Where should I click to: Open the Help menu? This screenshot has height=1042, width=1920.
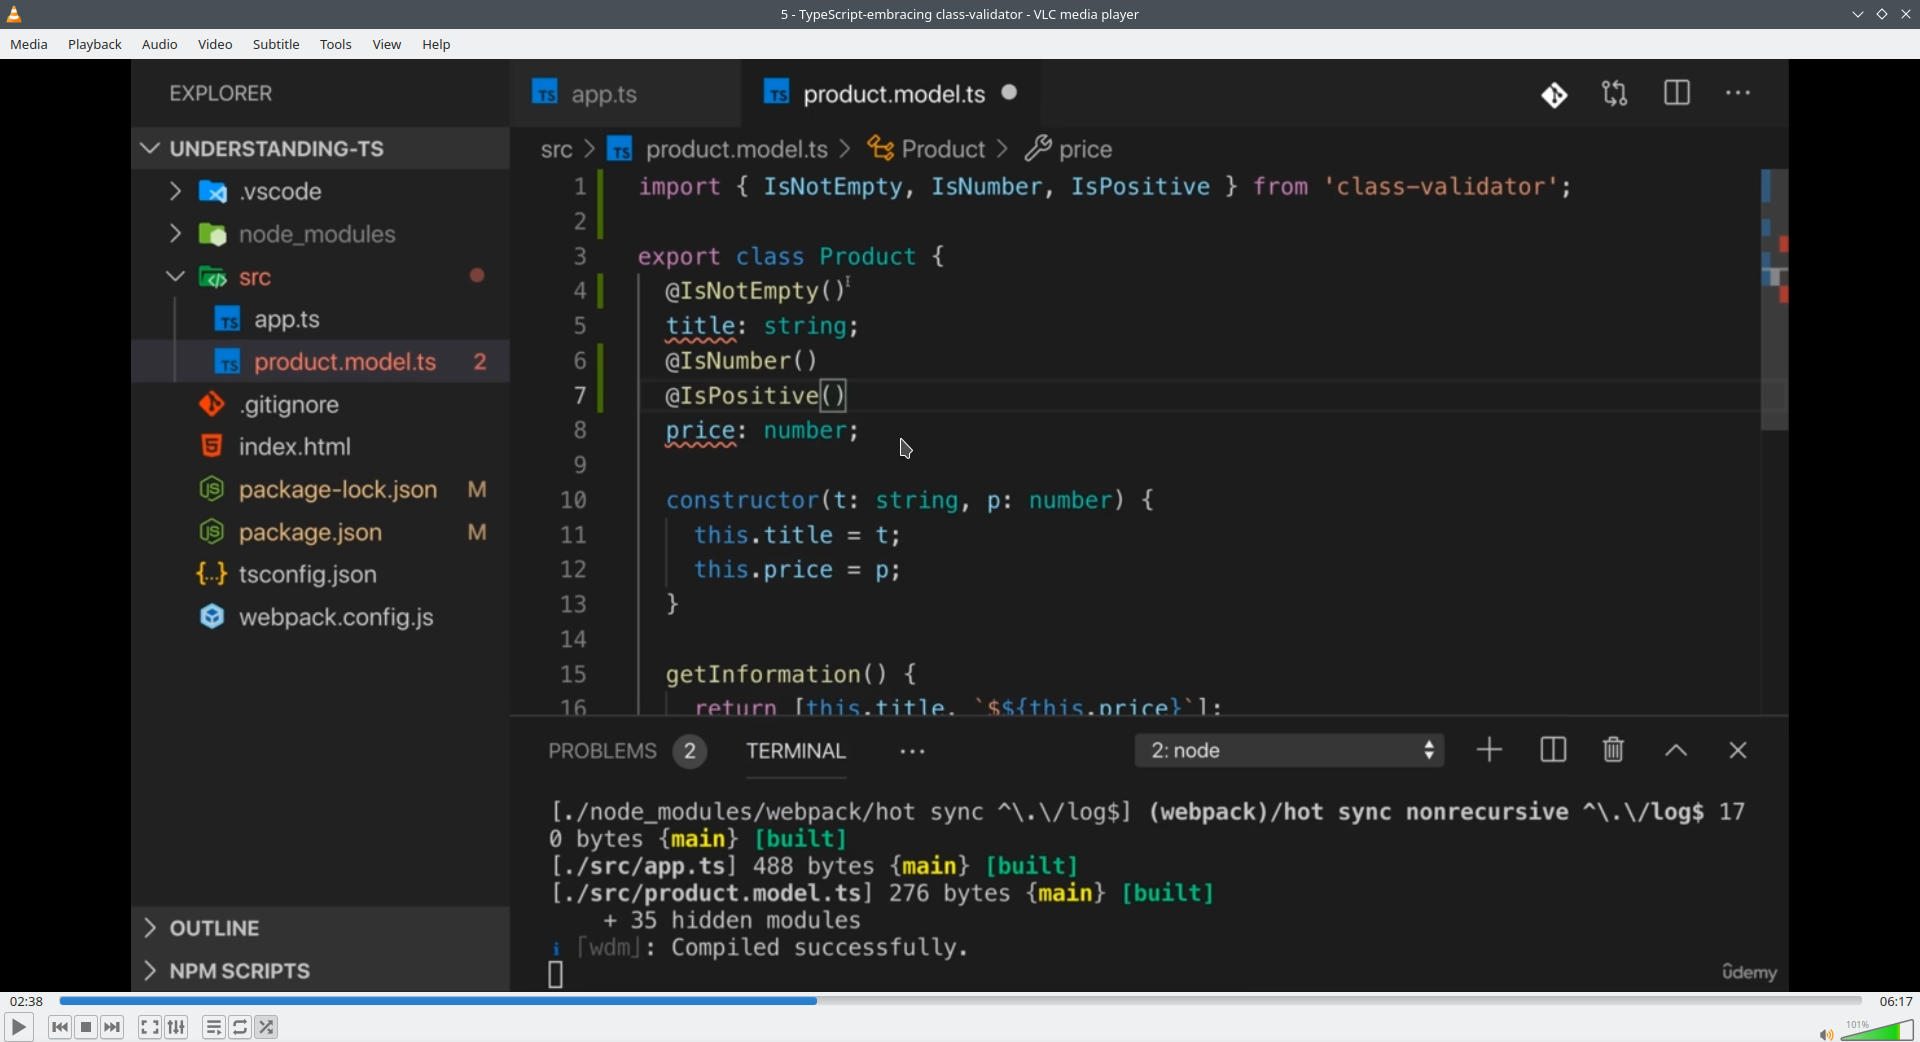click(436, 44)
